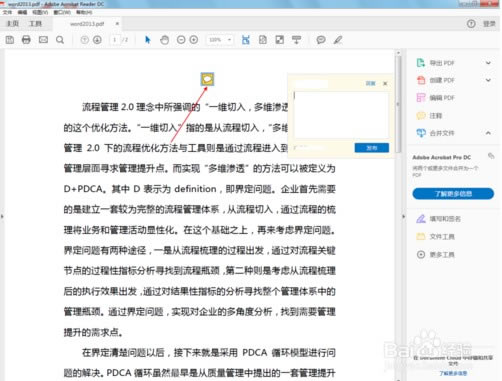Zoom in with the plus circle icon
Image resolution: width=502 pixels, height=381 pixels.
point(194,40)
